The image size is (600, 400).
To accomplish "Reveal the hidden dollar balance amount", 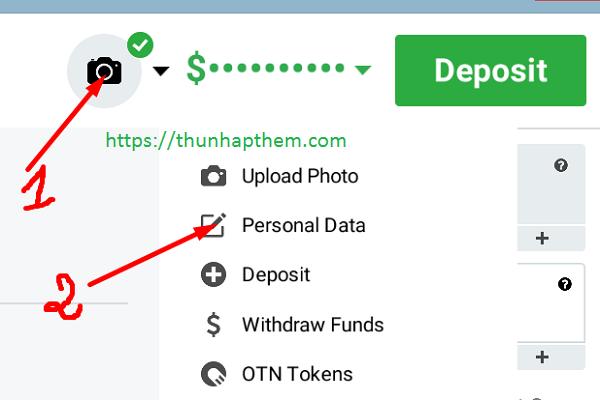I will click(x=266, y=68).
